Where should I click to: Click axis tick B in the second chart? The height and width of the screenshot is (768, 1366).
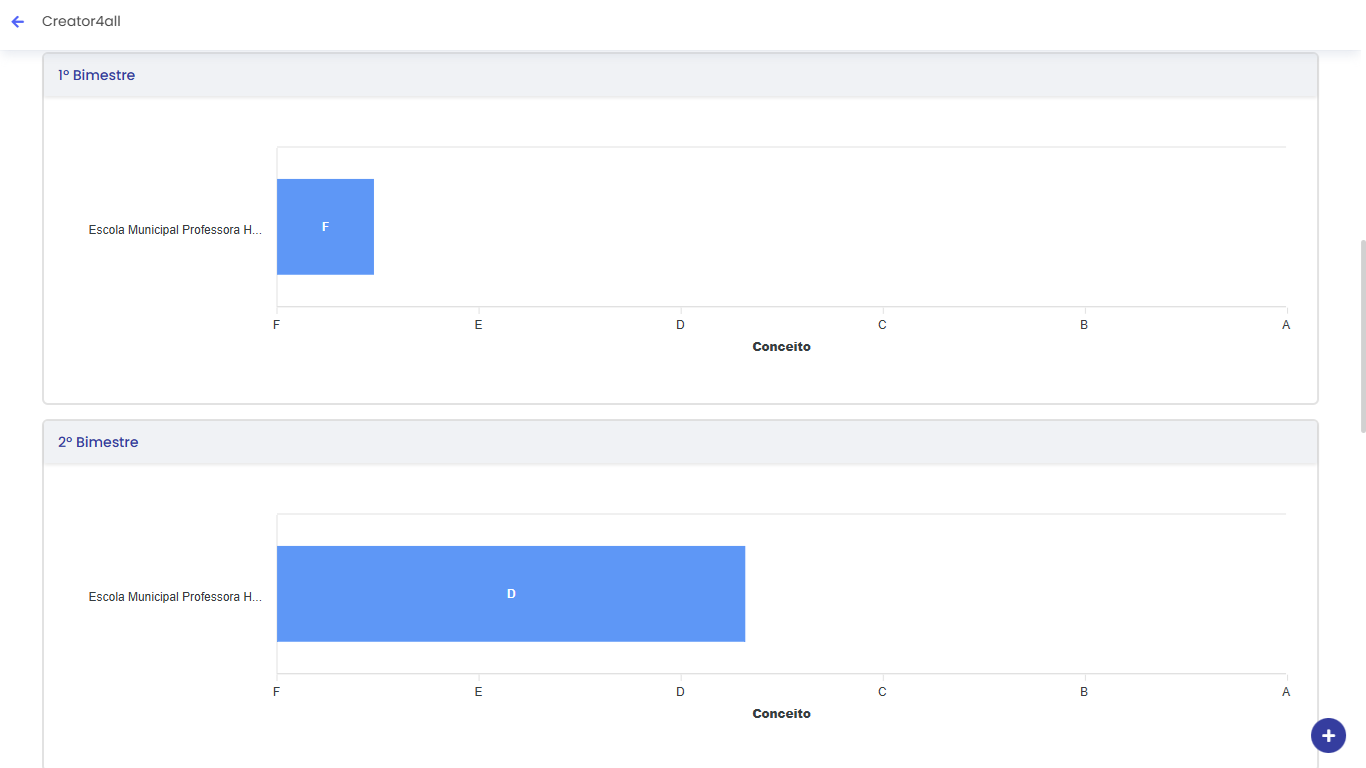coord(1084,692)
